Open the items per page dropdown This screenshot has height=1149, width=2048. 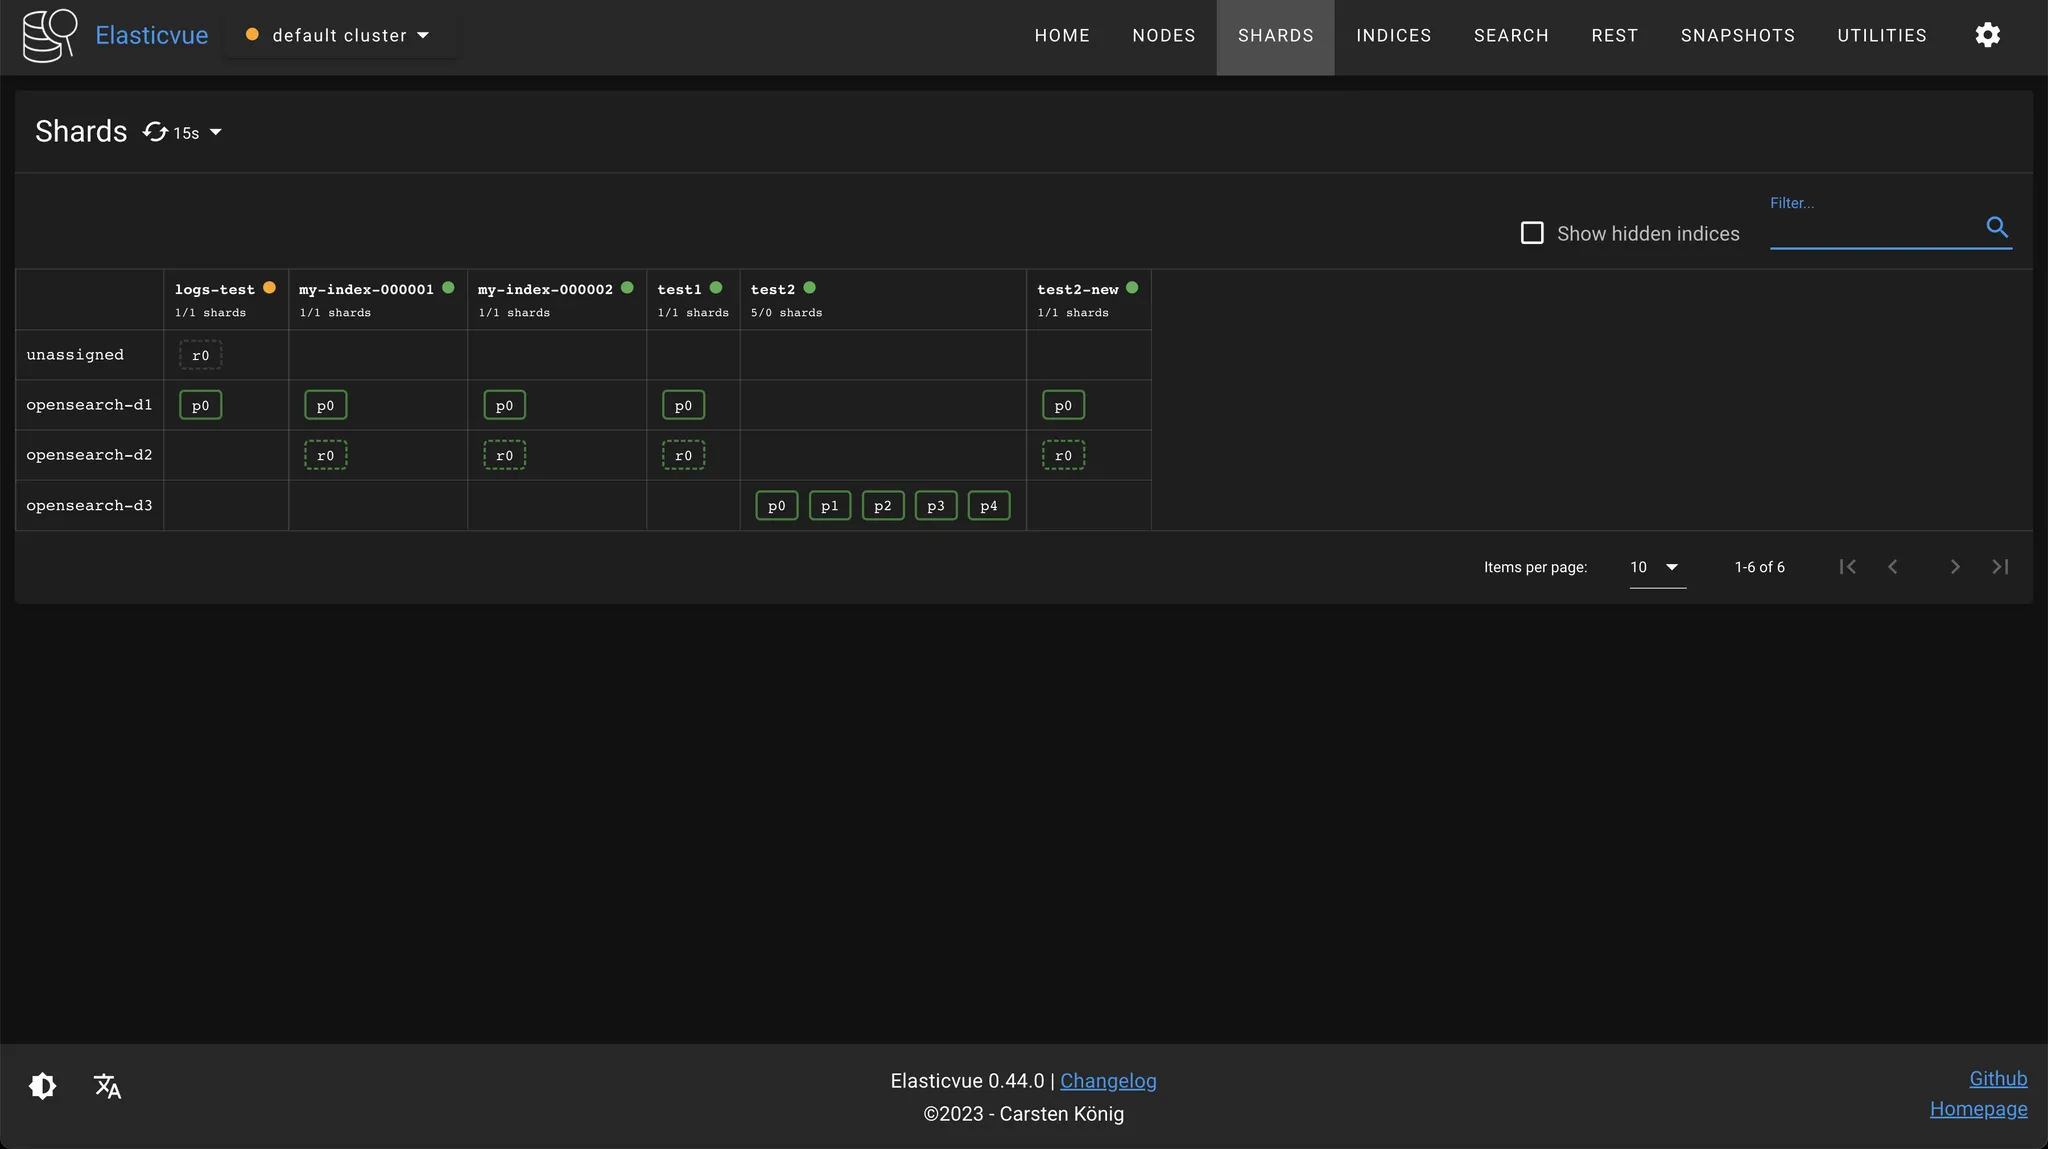(x=1656, y=567)
